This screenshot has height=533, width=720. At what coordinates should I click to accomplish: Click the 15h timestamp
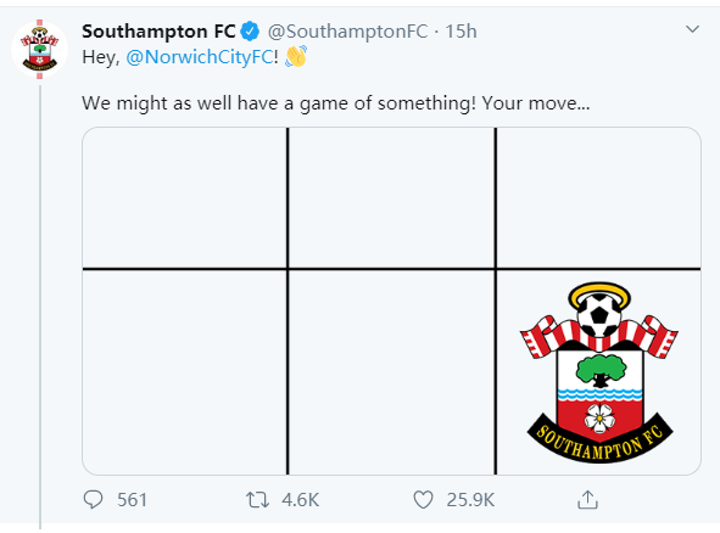[x=461, y=31]
